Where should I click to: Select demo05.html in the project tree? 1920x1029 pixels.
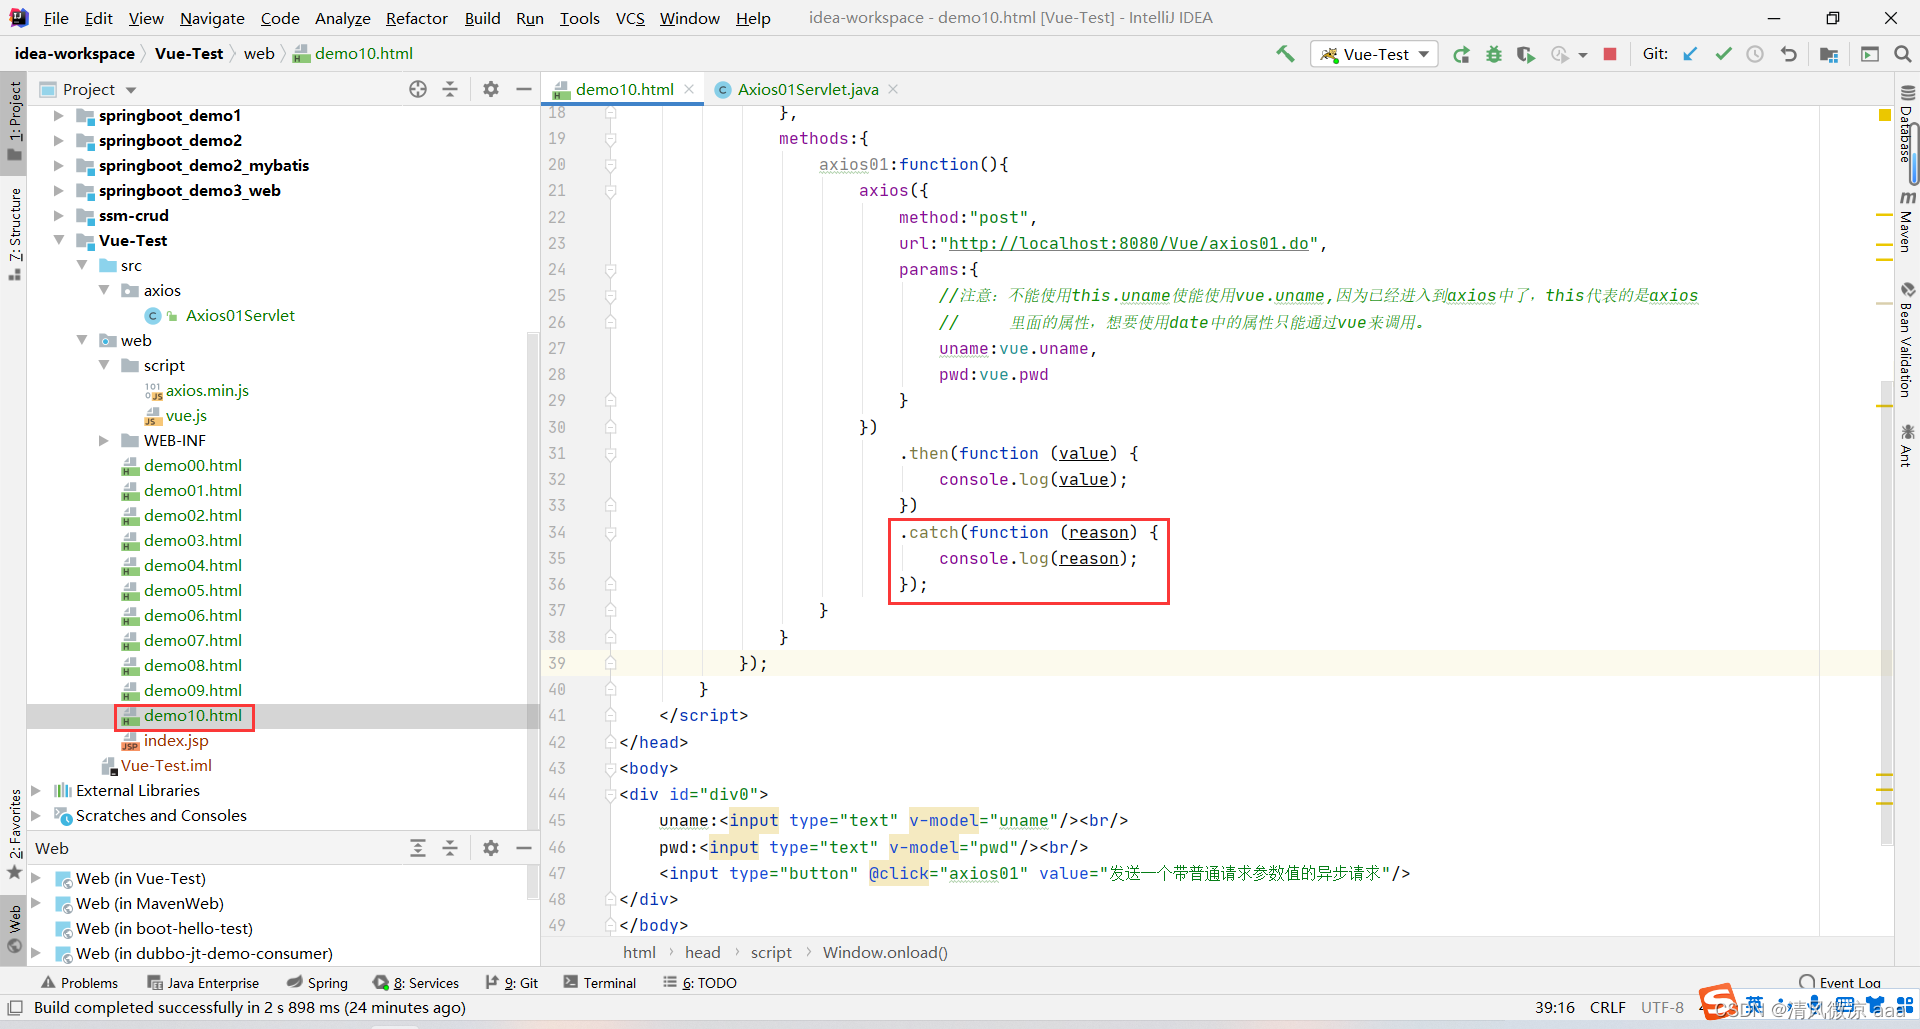[192, 590]
